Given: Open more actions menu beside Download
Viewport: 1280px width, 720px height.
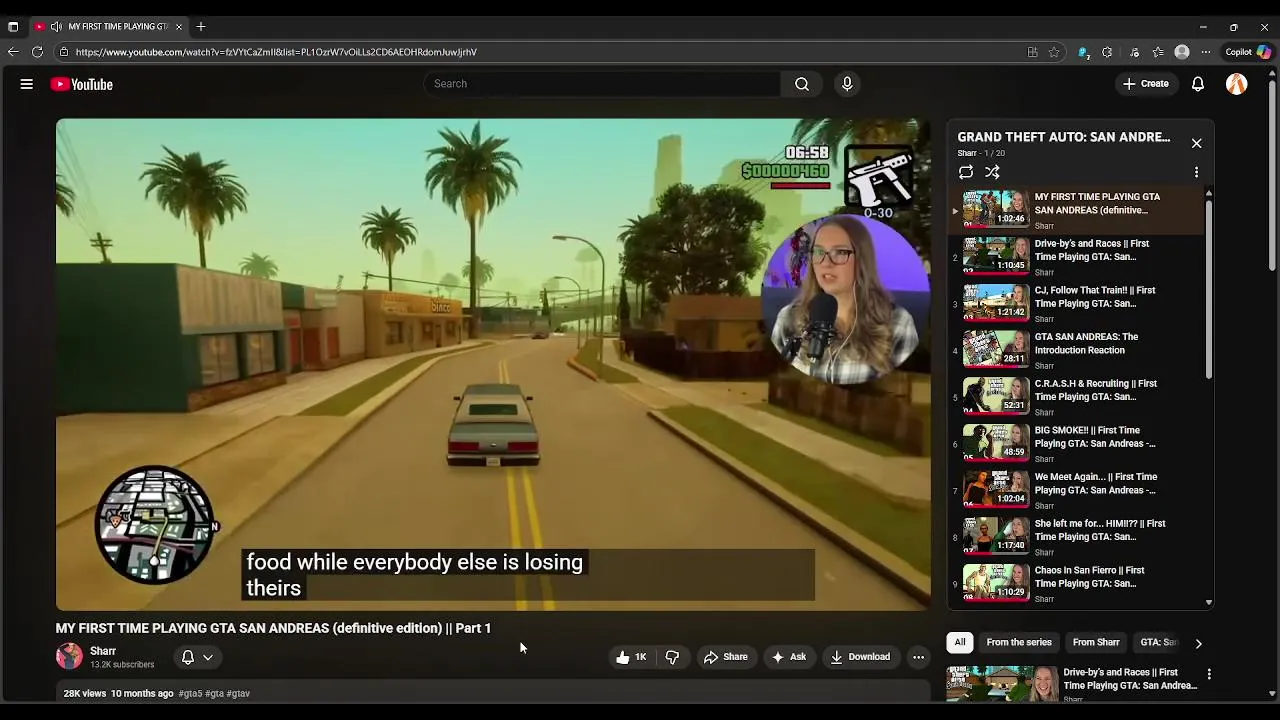Looking at the screenshot, I should point(918,657).
